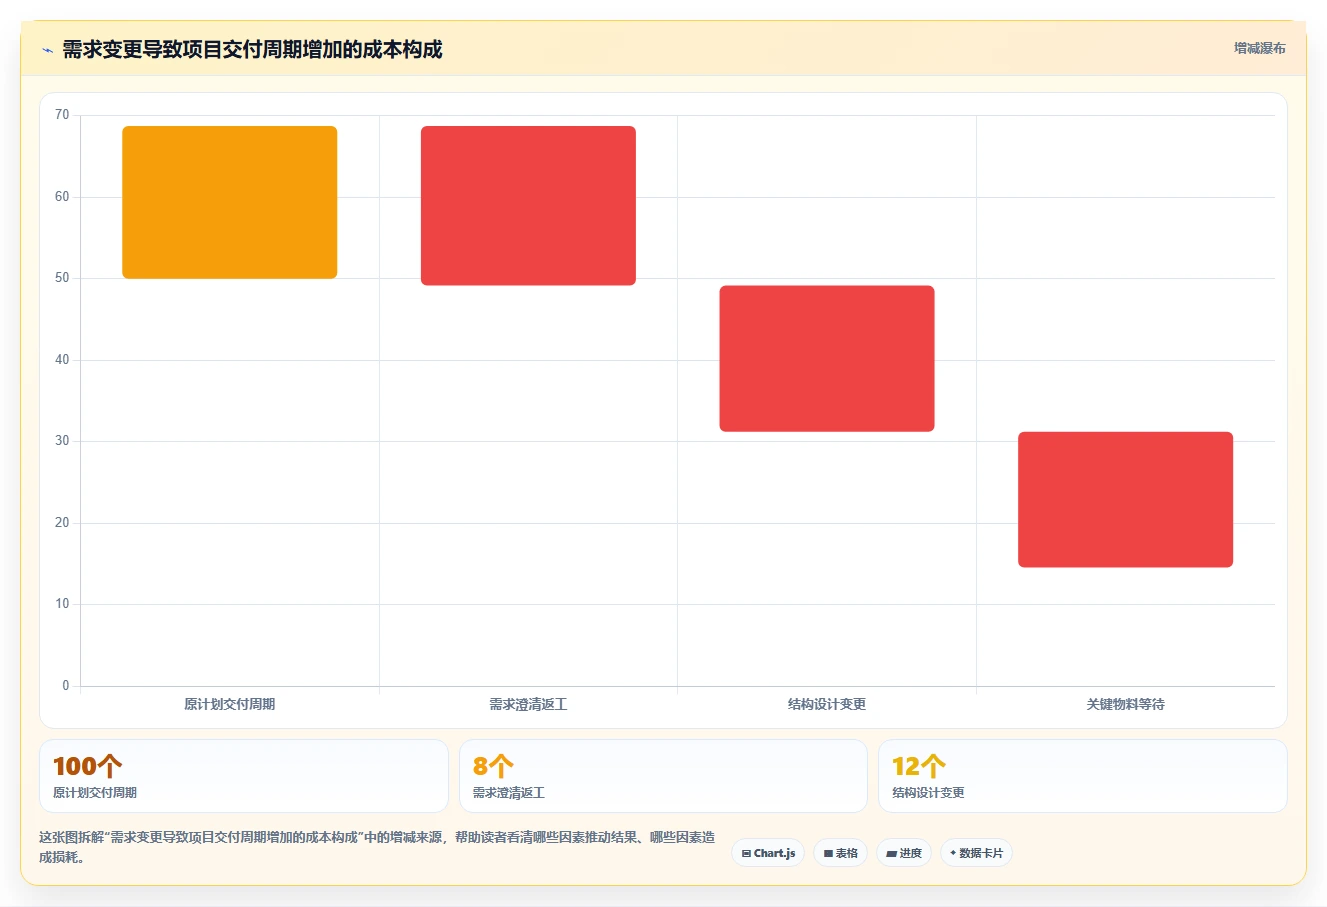Select the 表格 tag chip
This screenshot has width=1327, height=907.
tap(841, 853)
